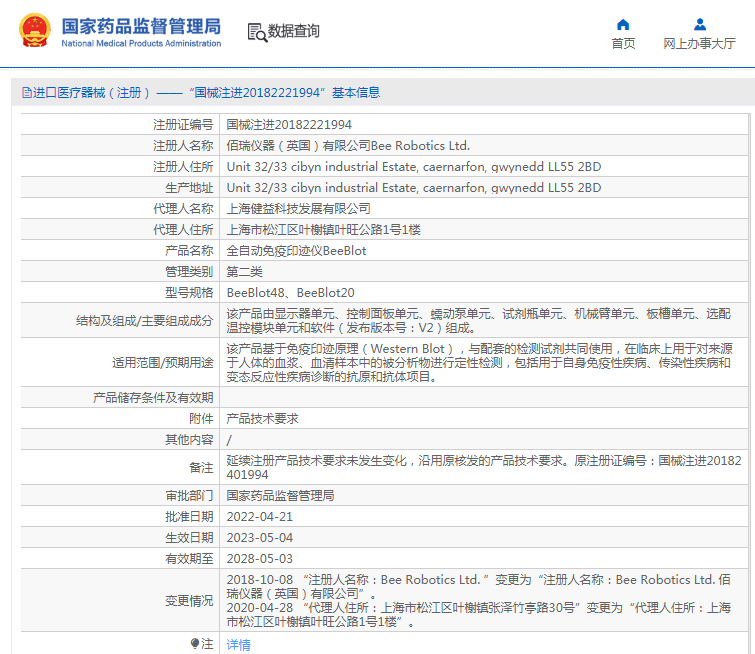Image resolution: width=755 pixels, height=654 pixels.
Task: Click the 网上办事大厅 person icon
Action: 699,24
